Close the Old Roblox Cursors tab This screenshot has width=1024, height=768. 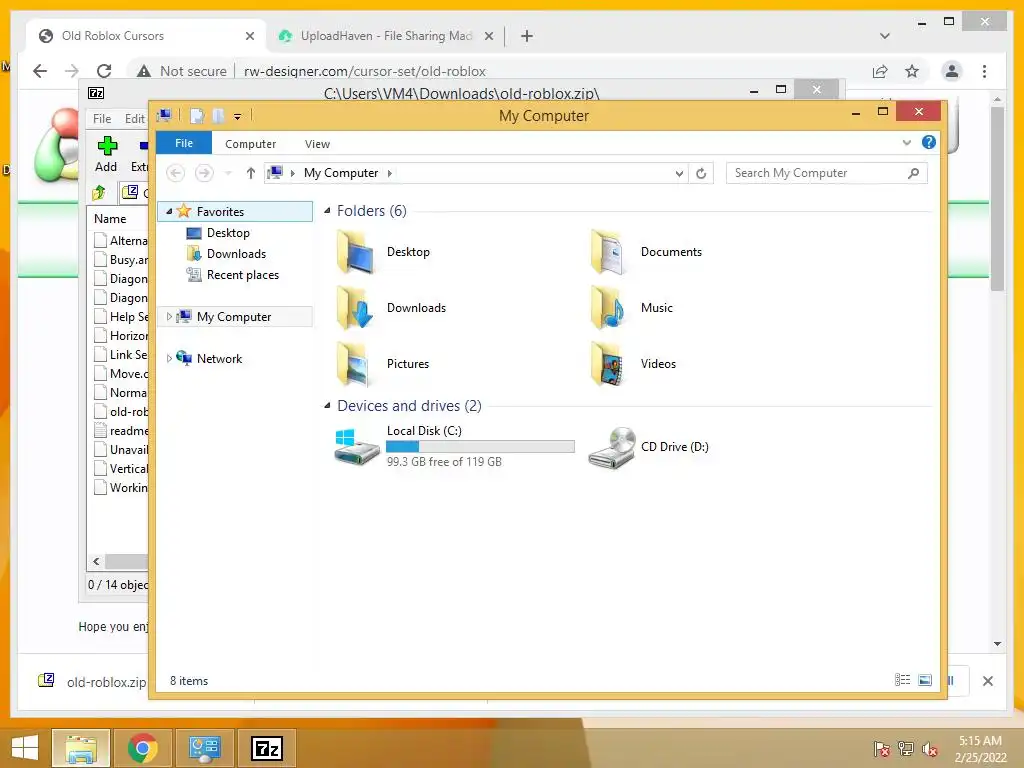click(249, 36)
